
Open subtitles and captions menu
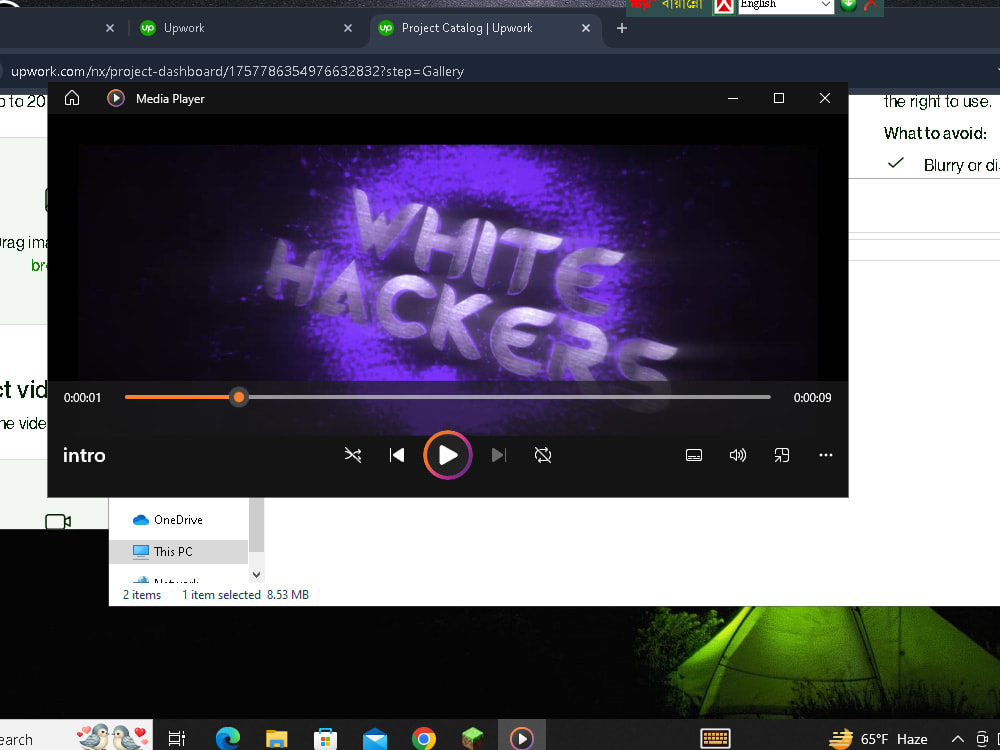click(694, 455)
